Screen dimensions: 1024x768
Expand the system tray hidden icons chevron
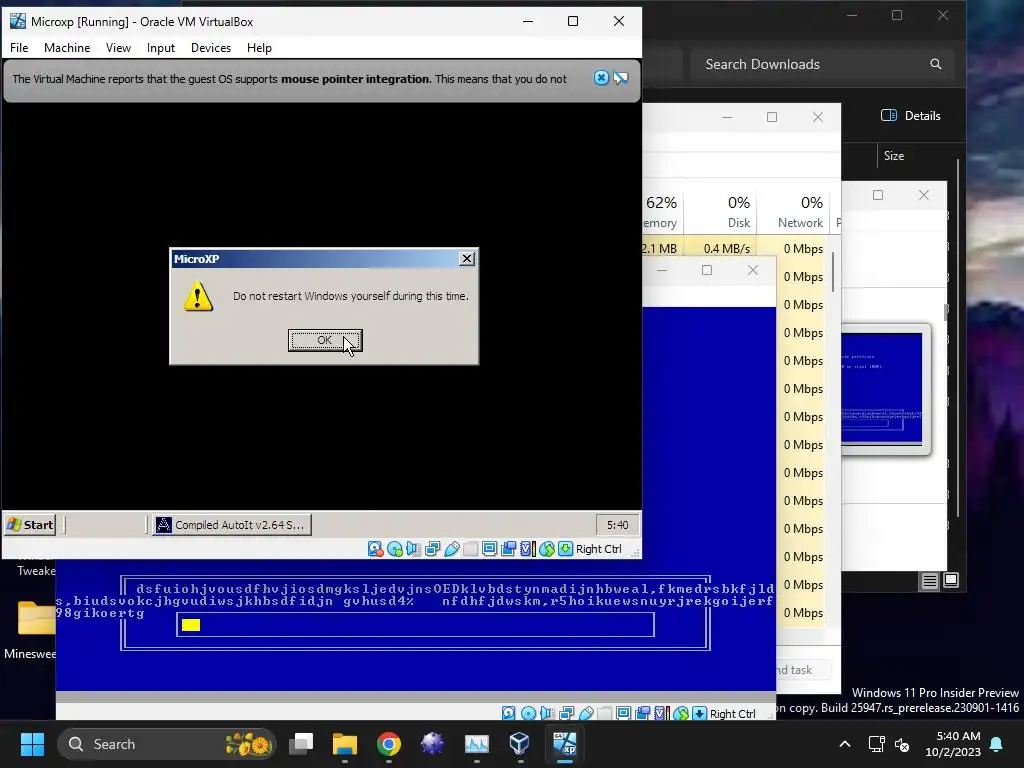(844, 744)
